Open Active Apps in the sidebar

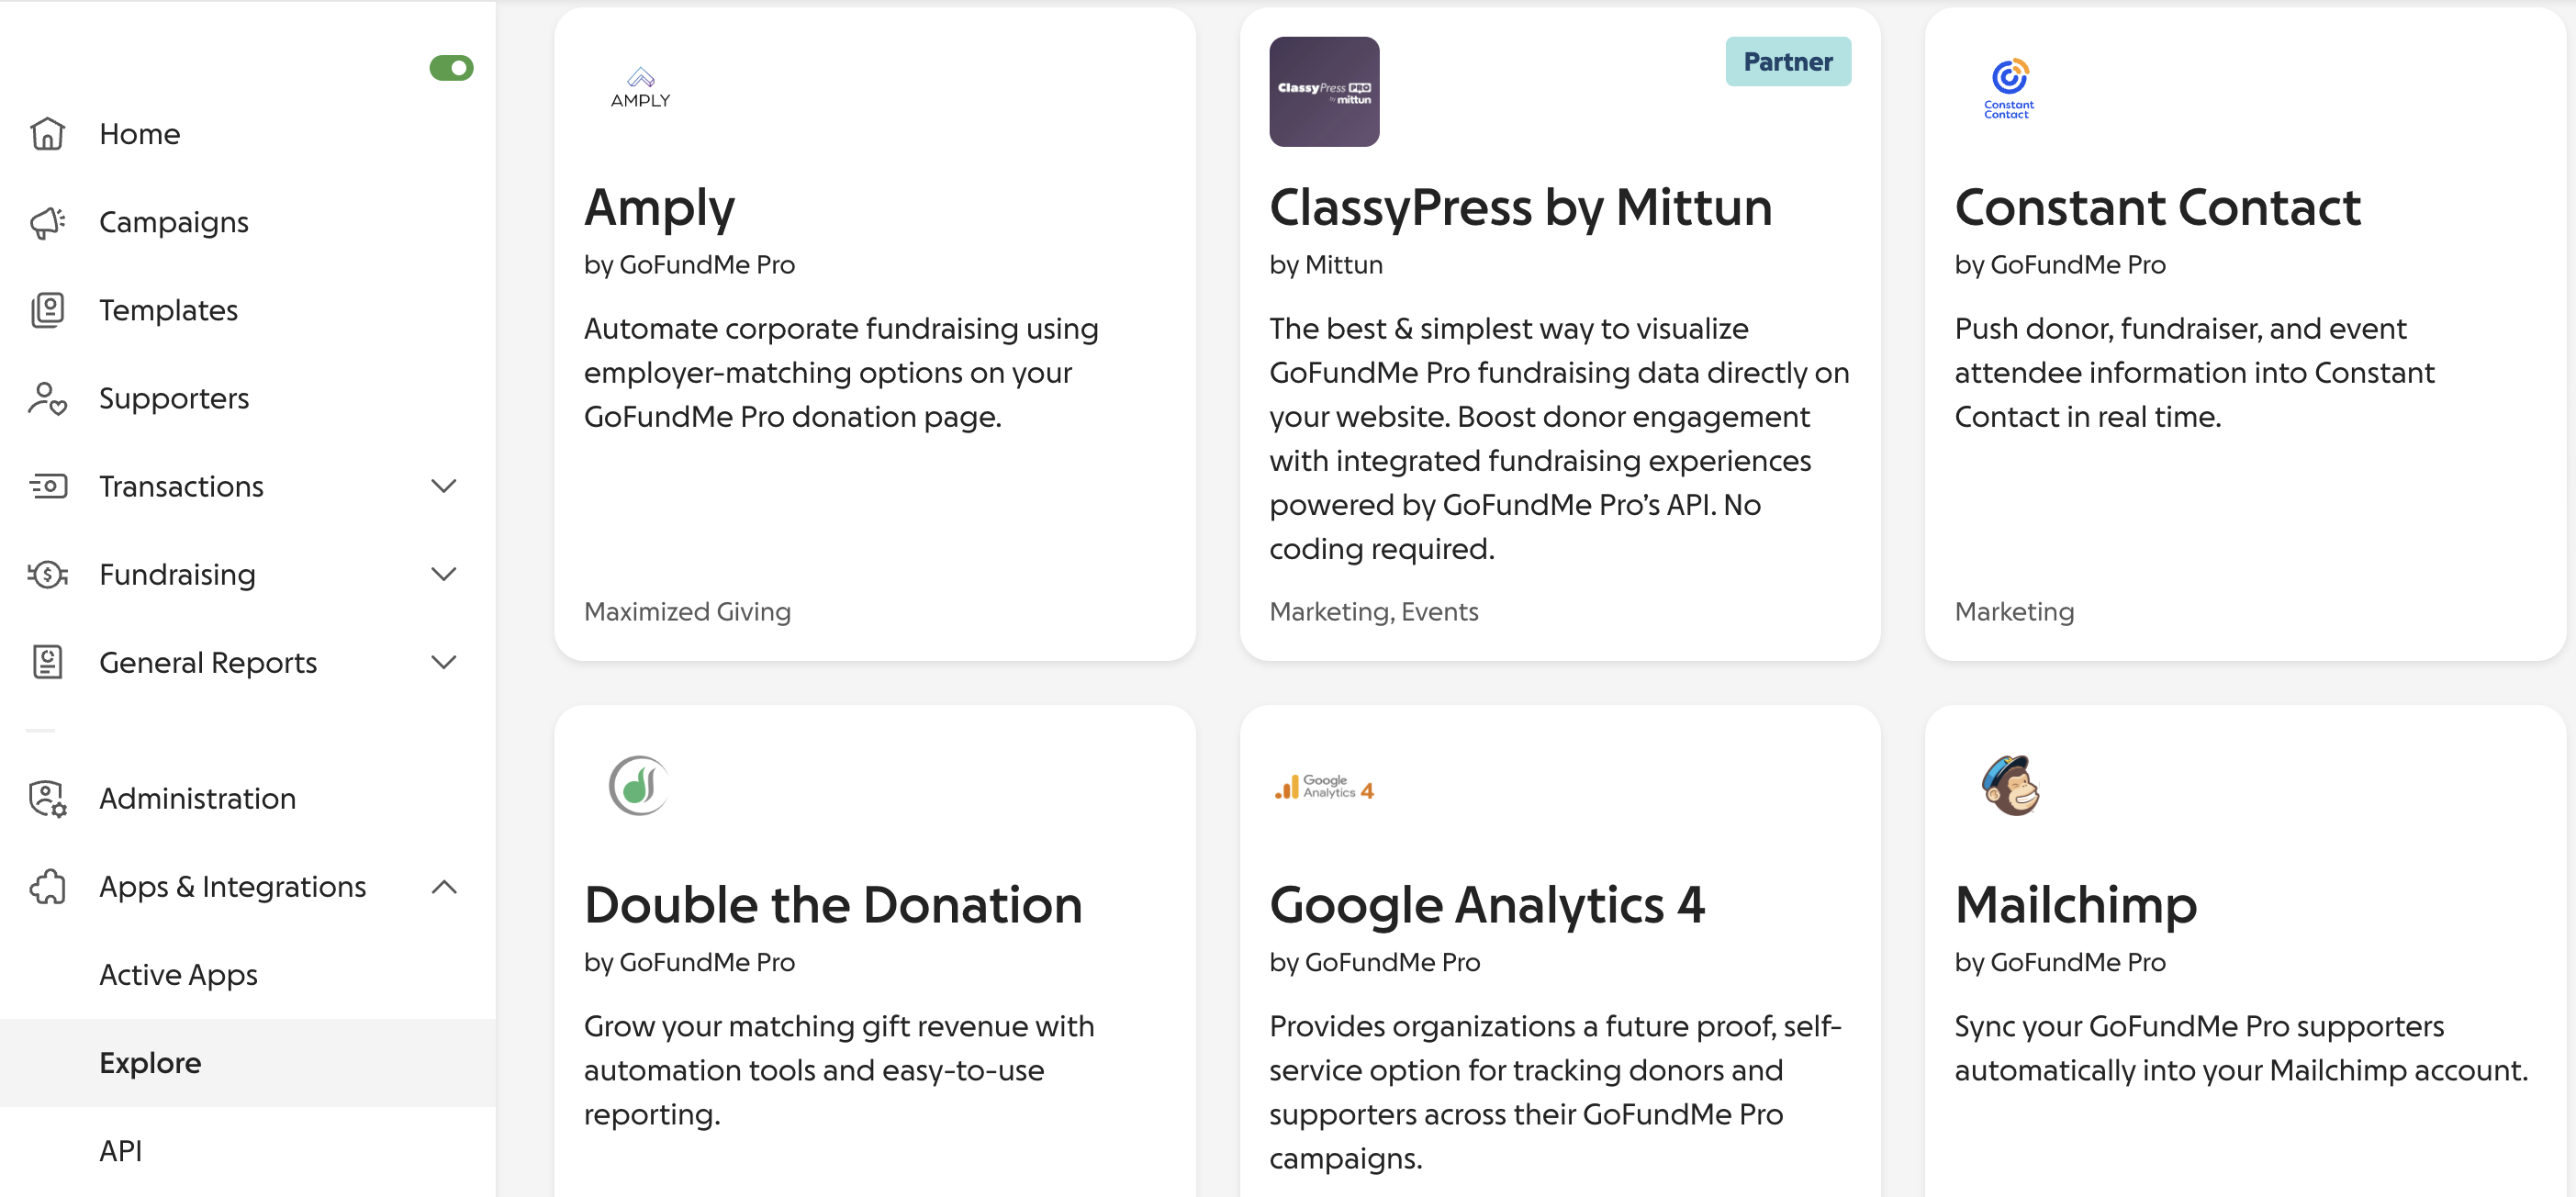coord(178,974)
